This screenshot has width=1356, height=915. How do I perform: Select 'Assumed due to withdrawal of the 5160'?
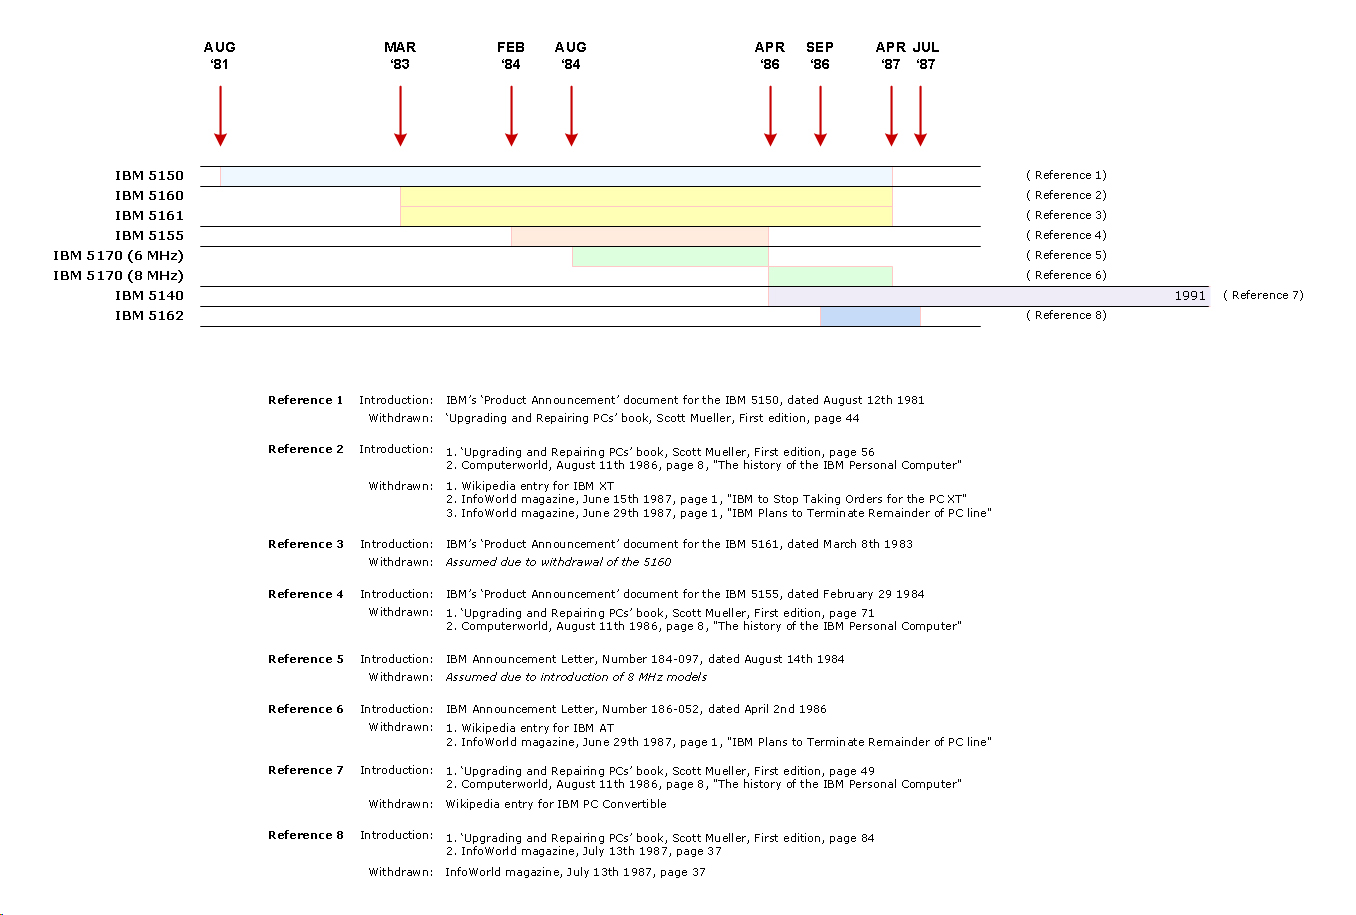click(x=558, y=562)
